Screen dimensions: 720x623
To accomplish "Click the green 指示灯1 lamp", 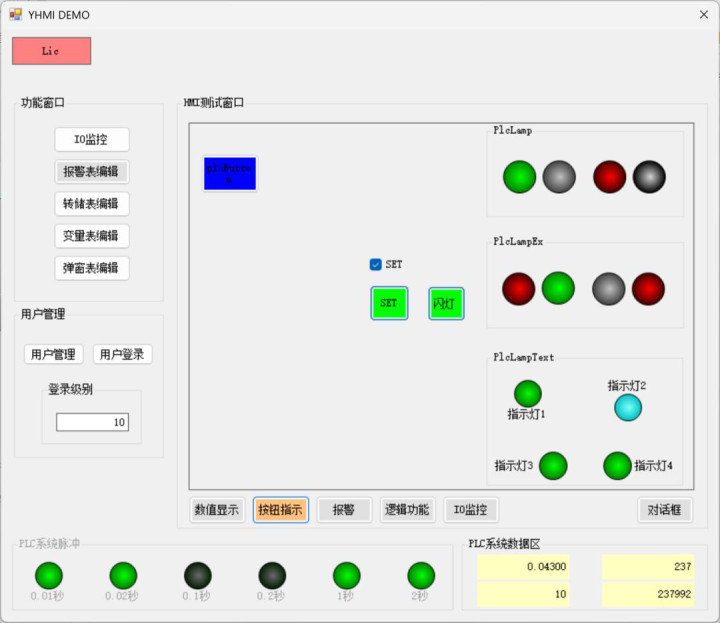I will 527,394.
